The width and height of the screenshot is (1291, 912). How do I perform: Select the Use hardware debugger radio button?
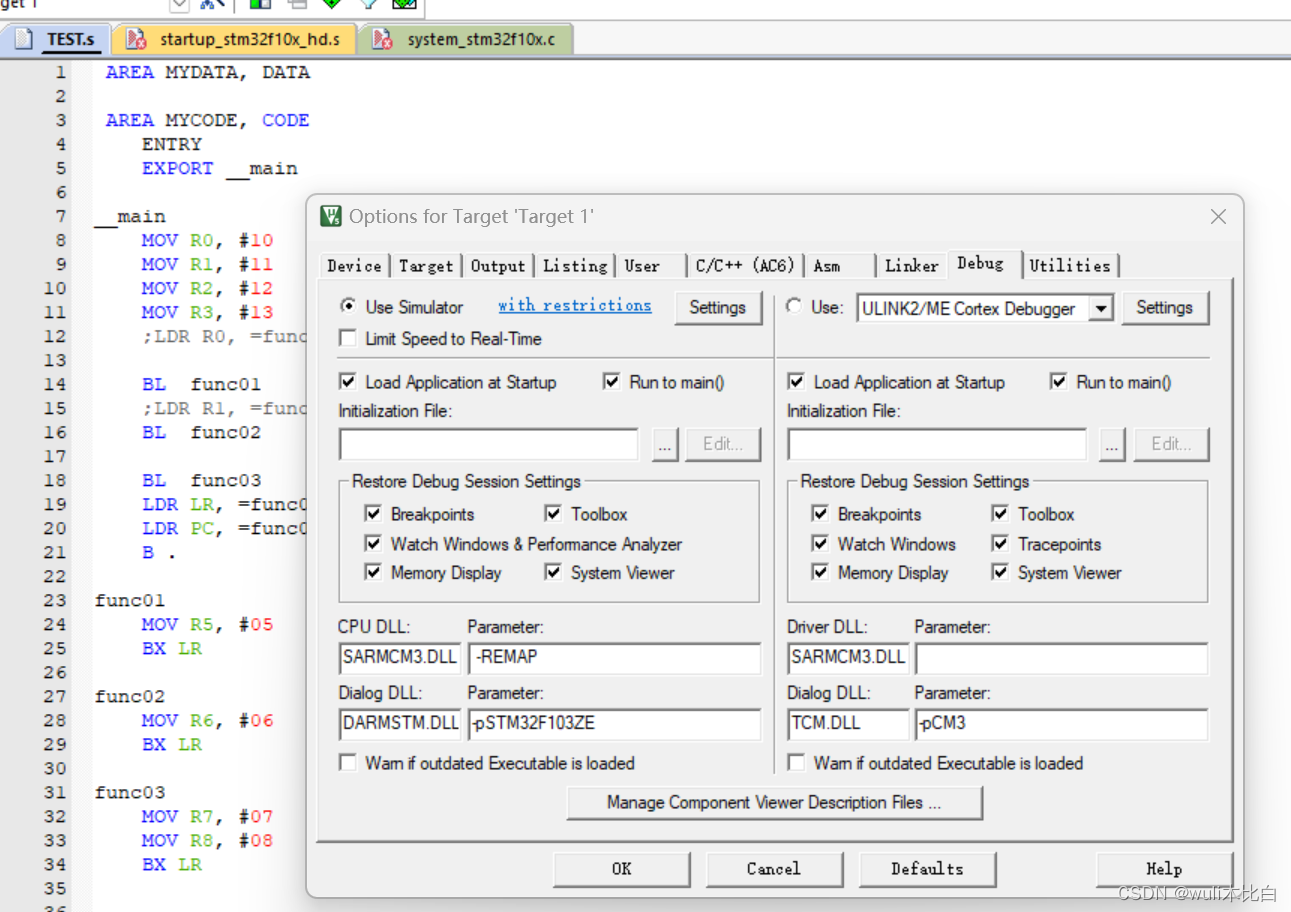click(794, 307)
